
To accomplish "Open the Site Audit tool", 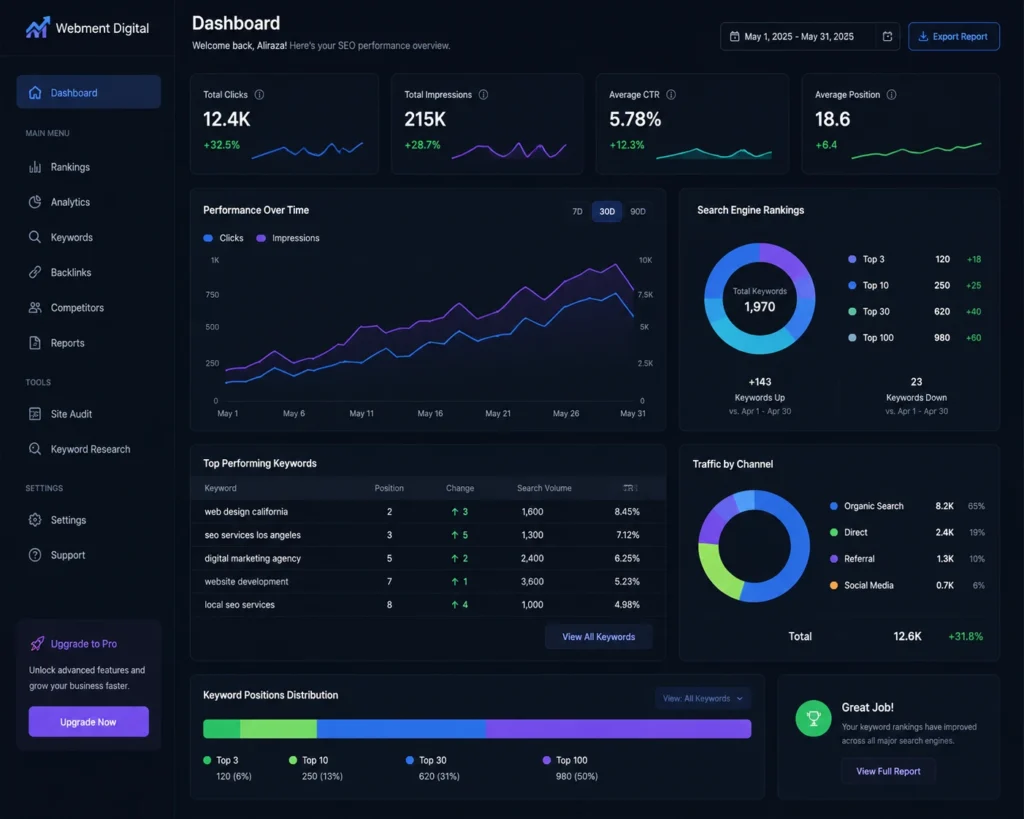I will (x=89, y=414).
